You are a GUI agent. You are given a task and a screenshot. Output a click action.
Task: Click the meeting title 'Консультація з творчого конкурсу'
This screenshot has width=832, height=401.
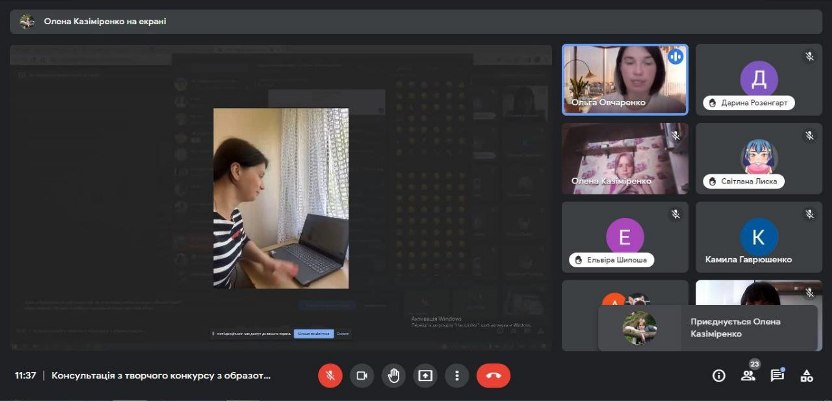coord(161,376)
